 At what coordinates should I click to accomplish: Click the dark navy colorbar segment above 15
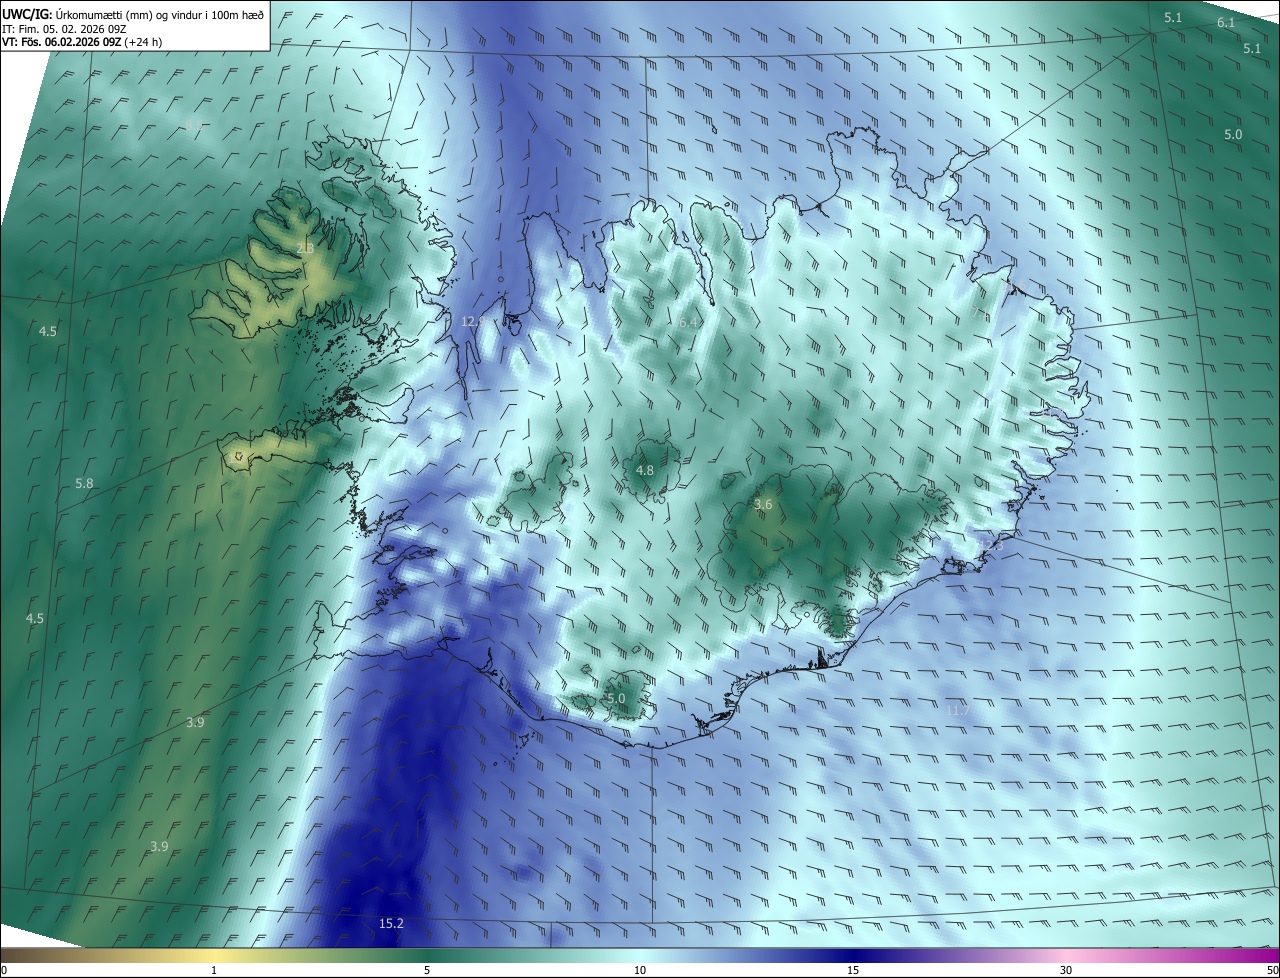tap(853, 955)
